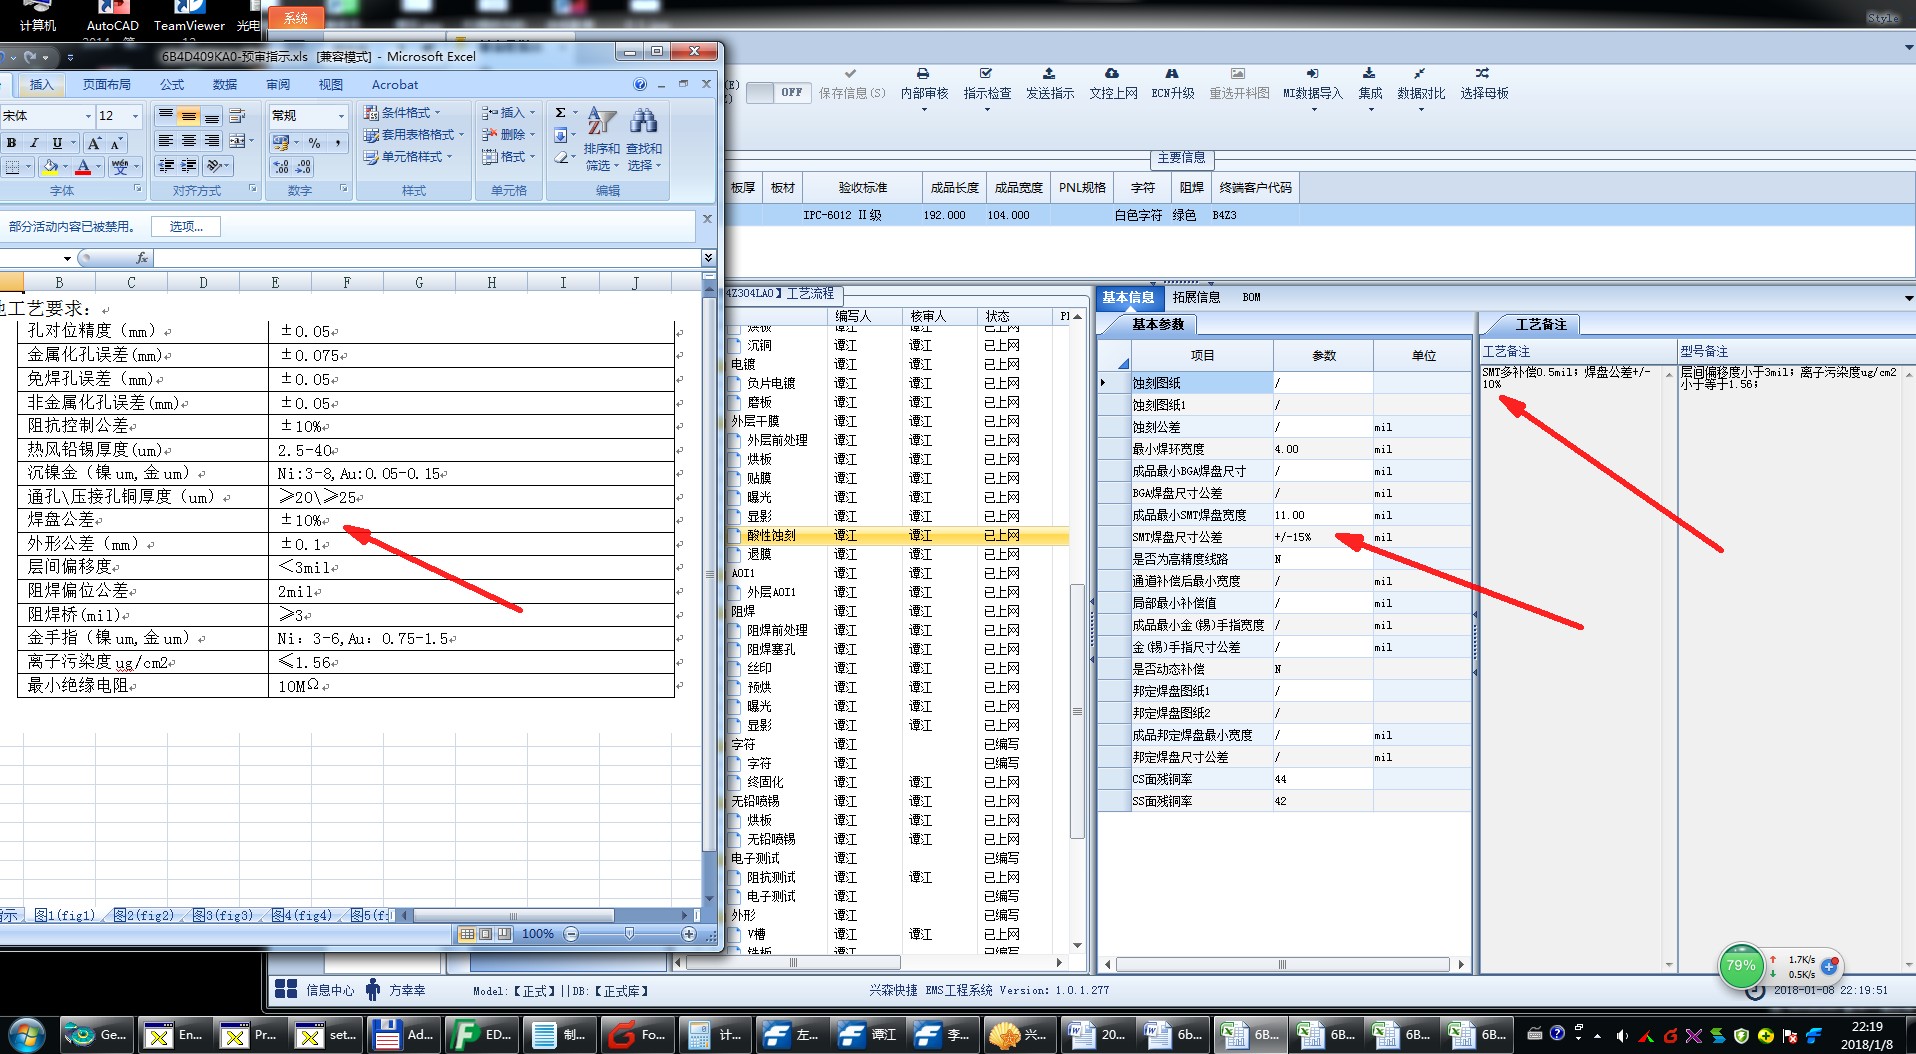Toggle bold formatting in Excel
The image size is (1916, 1054).
pos(12,143)
